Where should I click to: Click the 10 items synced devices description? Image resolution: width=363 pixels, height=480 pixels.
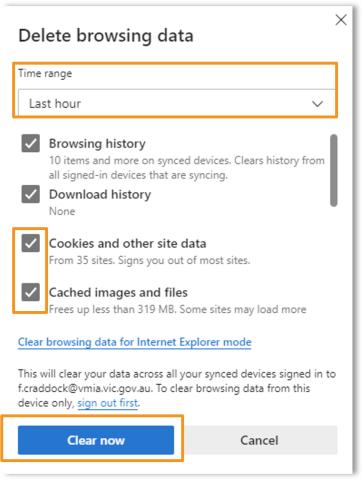pos(187,168)
